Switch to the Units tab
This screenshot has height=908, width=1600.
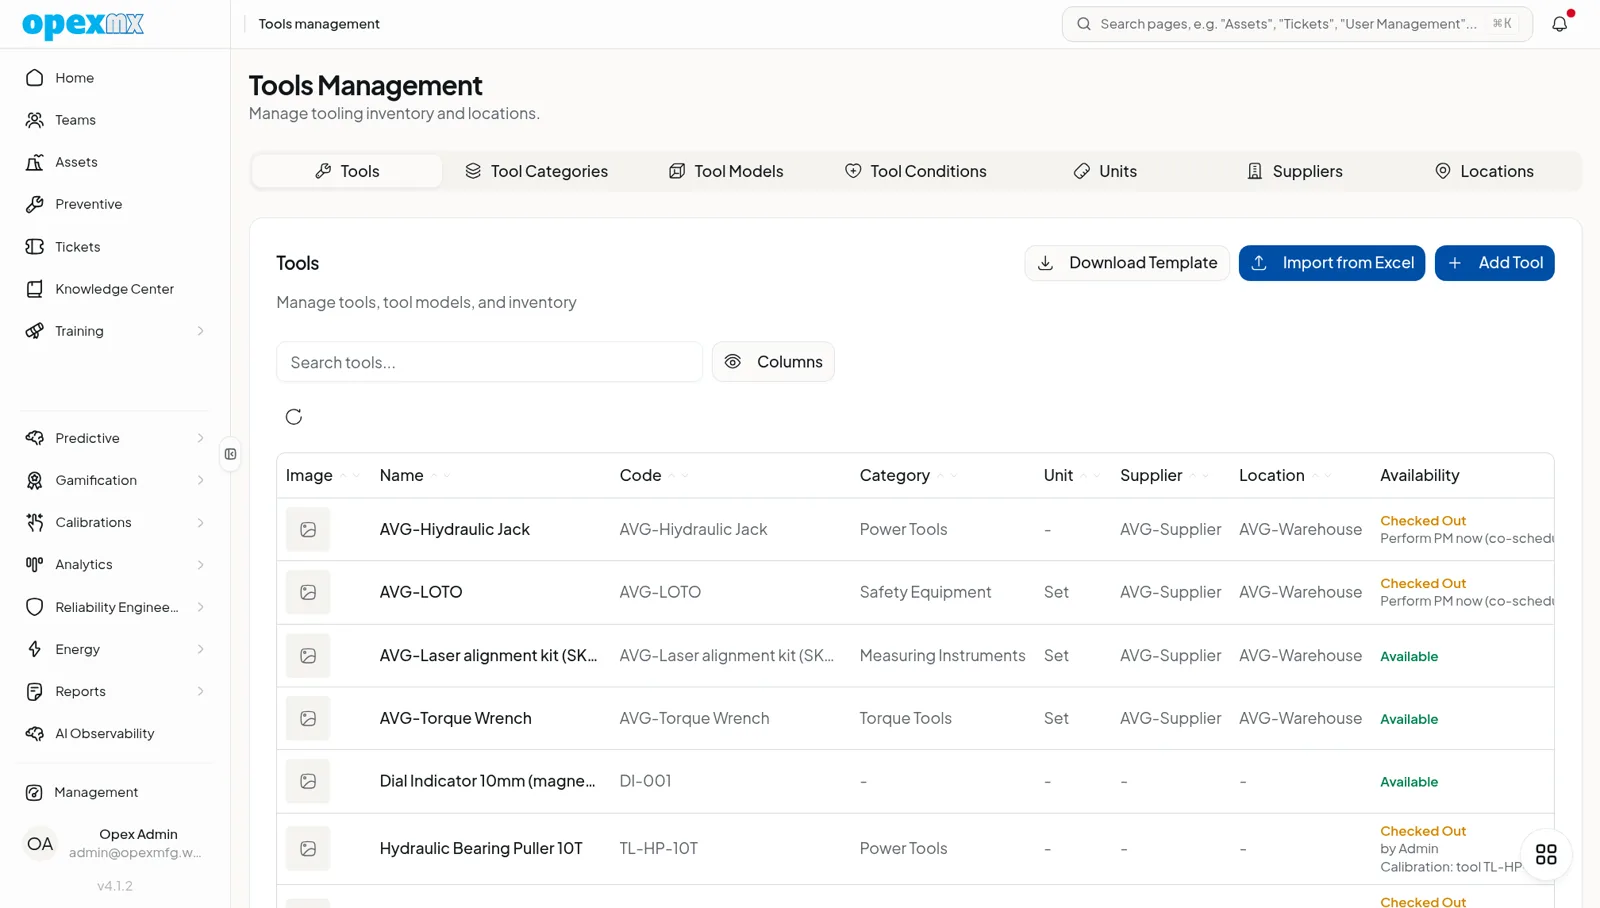coord(1105,171)
